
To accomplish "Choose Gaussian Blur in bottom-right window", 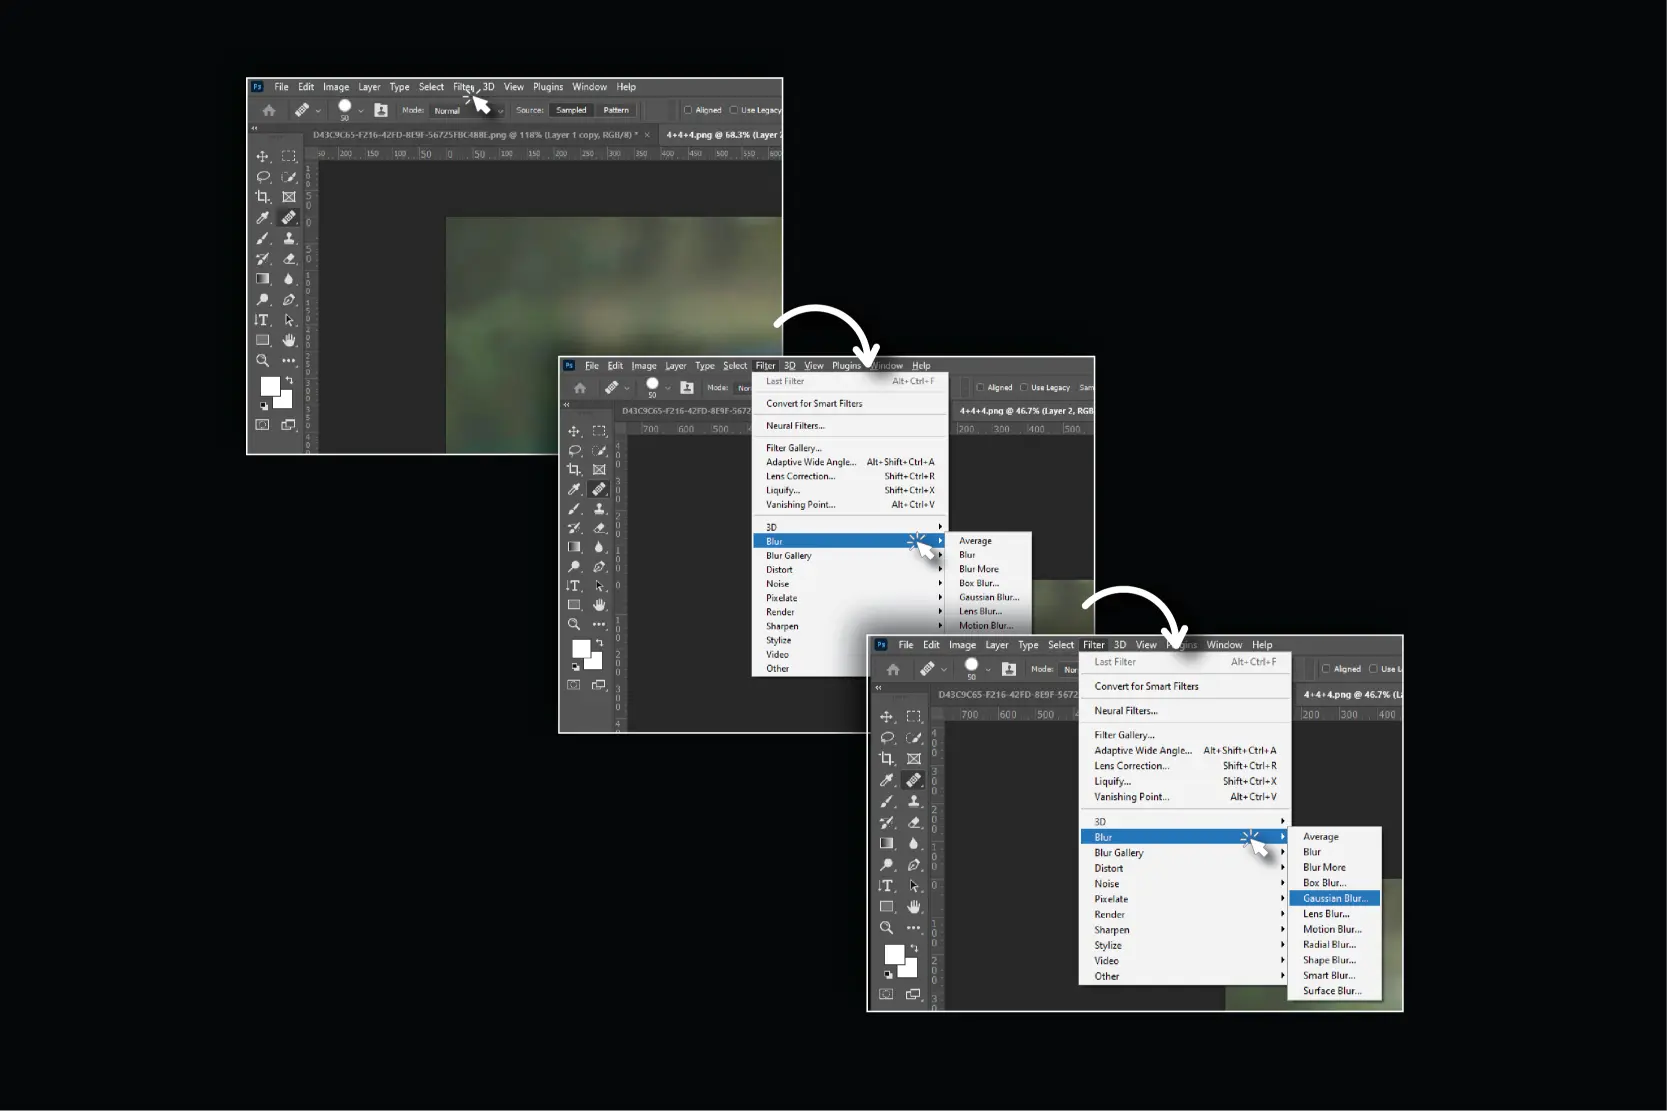I will click(x=1335, y=898).
